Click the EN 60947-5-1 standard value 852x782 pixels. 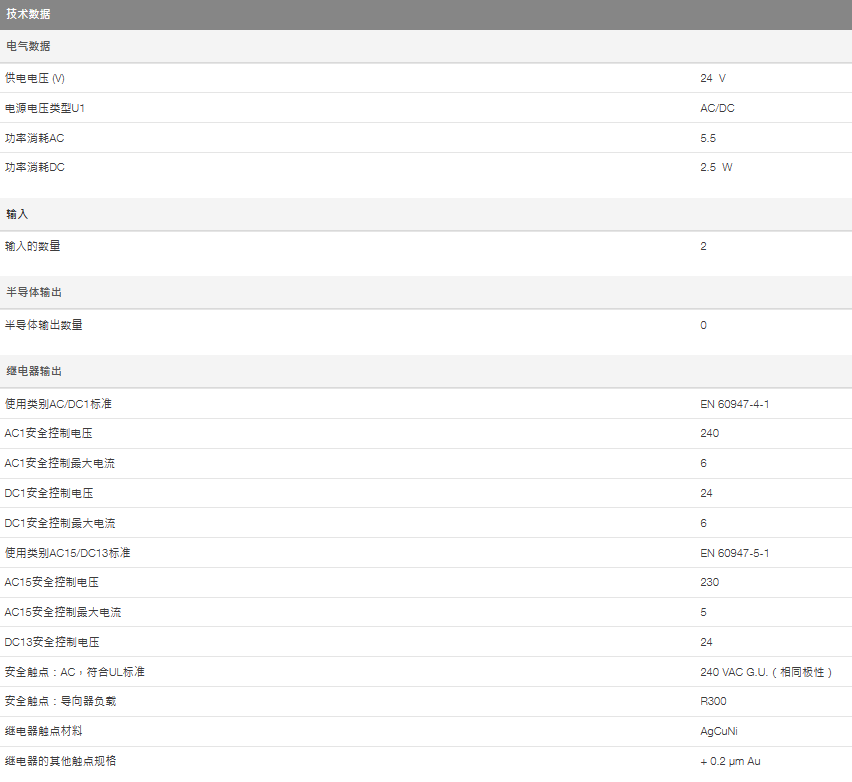[x=734, y=553]
